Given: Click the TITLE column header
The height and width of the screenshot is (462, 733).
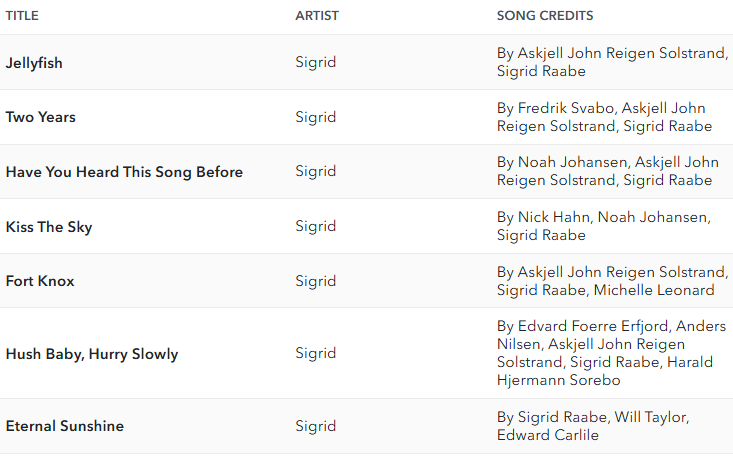Looking at the screenshot, I should click(22, 15).
